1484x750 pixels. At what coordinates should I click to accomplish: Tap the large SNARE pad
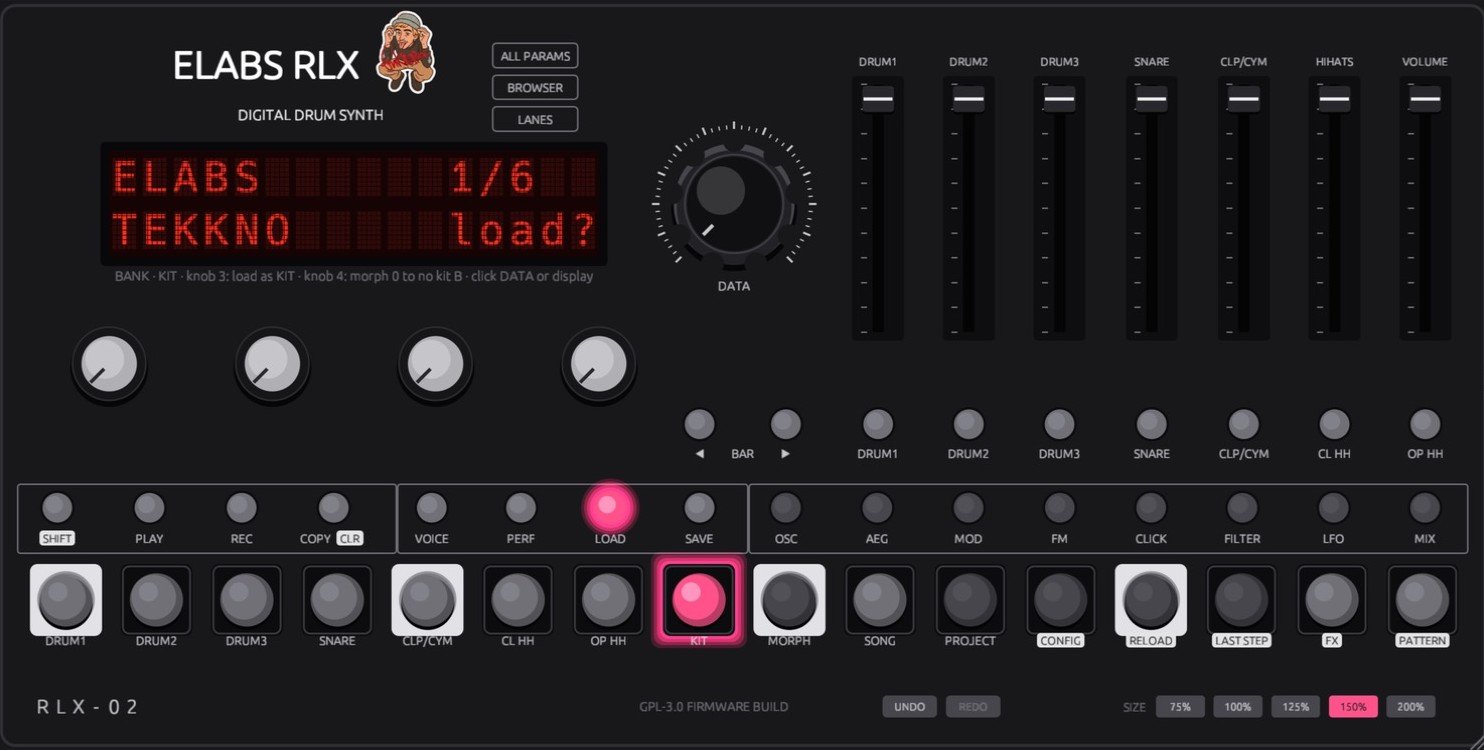337,600
